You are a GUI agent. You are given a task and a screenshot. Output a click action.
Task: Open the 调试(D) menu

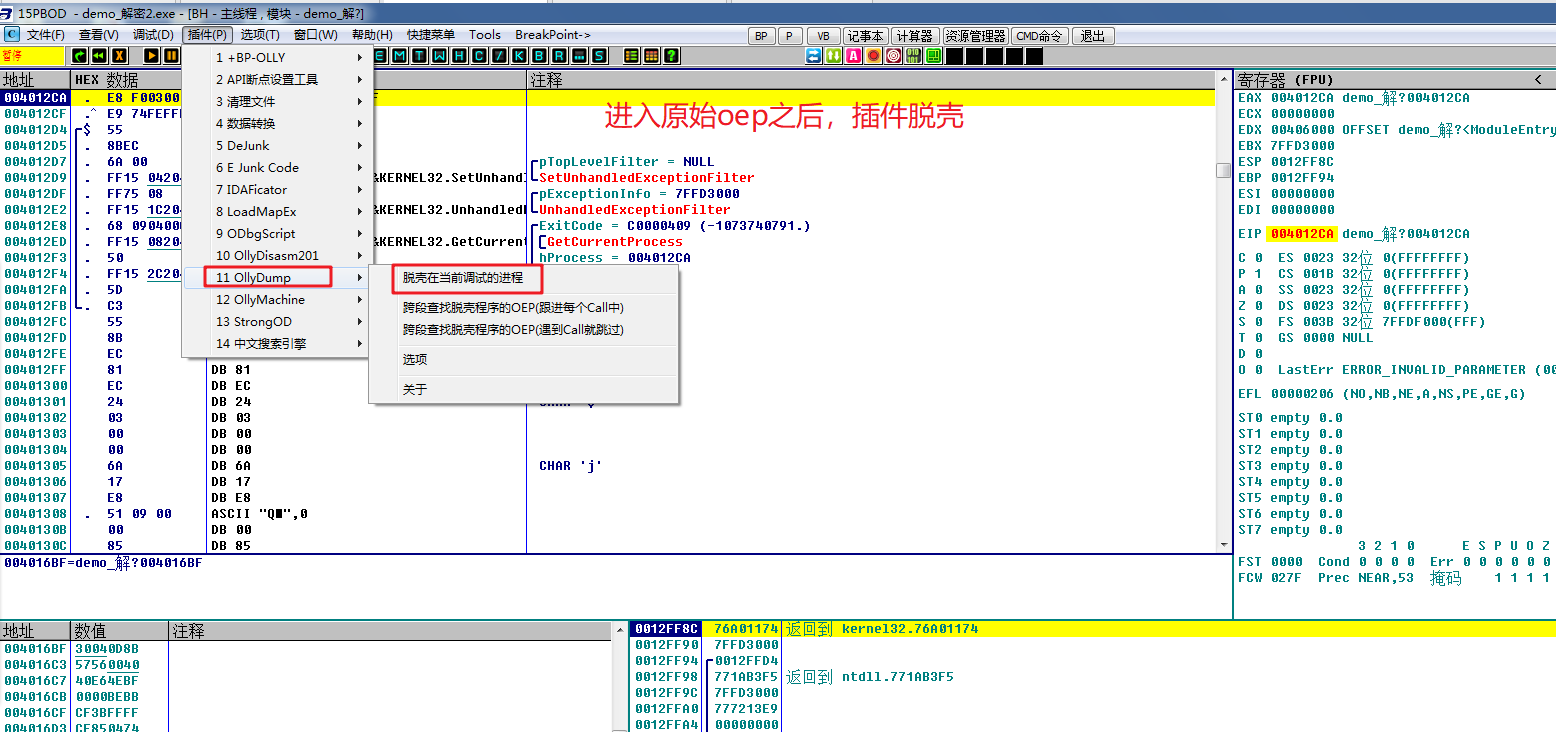click(153, 35)
